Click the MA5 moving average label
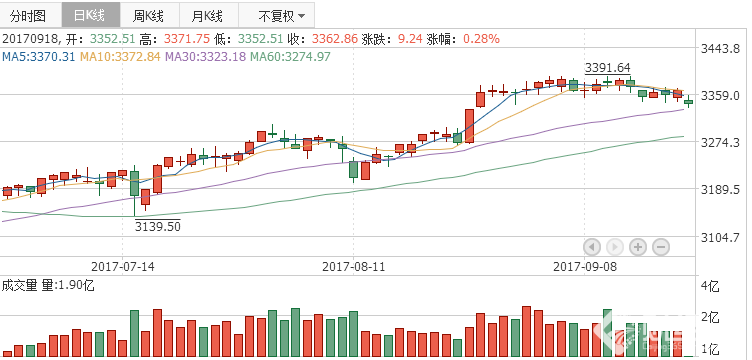This screenshot has width=752, height=360. point(39,57)
